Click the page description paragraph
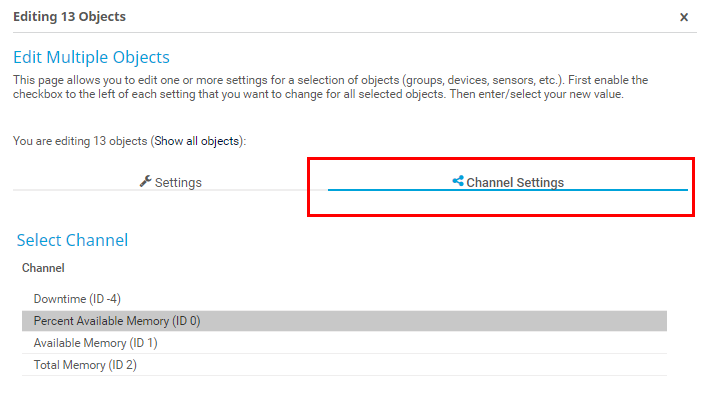 (x=330, y=87)
